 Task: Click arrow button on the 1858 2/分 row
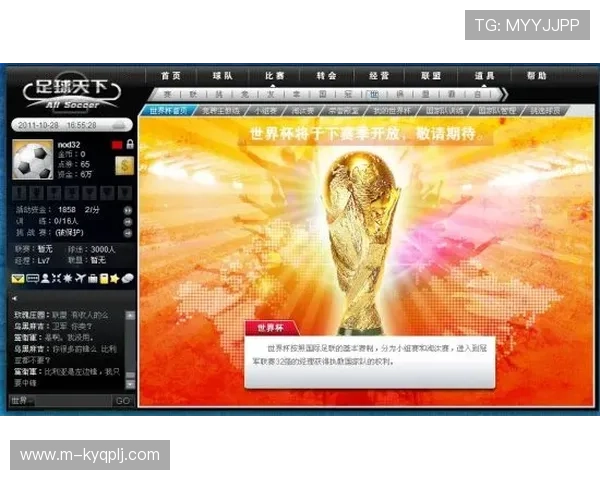pos(128,210)
